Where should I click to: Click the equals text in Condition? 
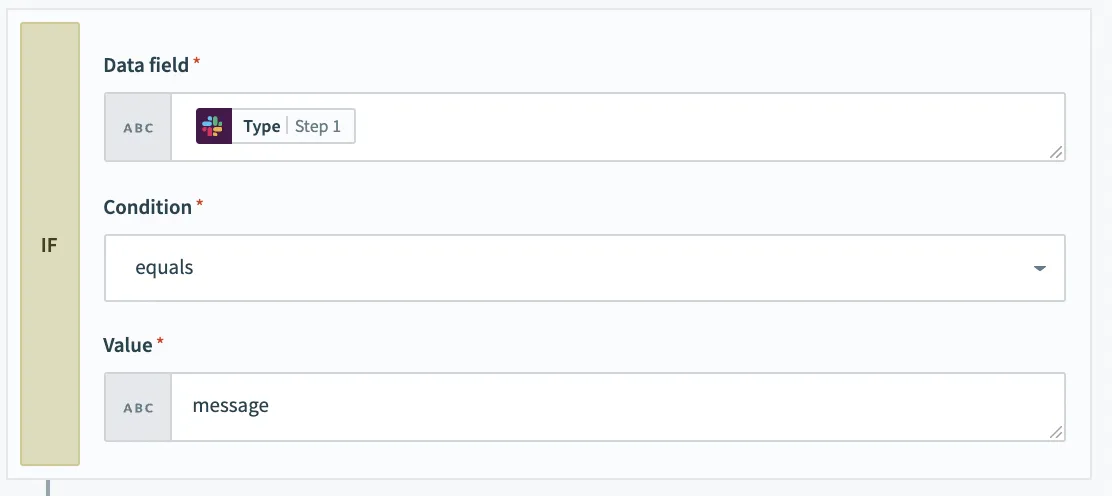pos(164,268)
